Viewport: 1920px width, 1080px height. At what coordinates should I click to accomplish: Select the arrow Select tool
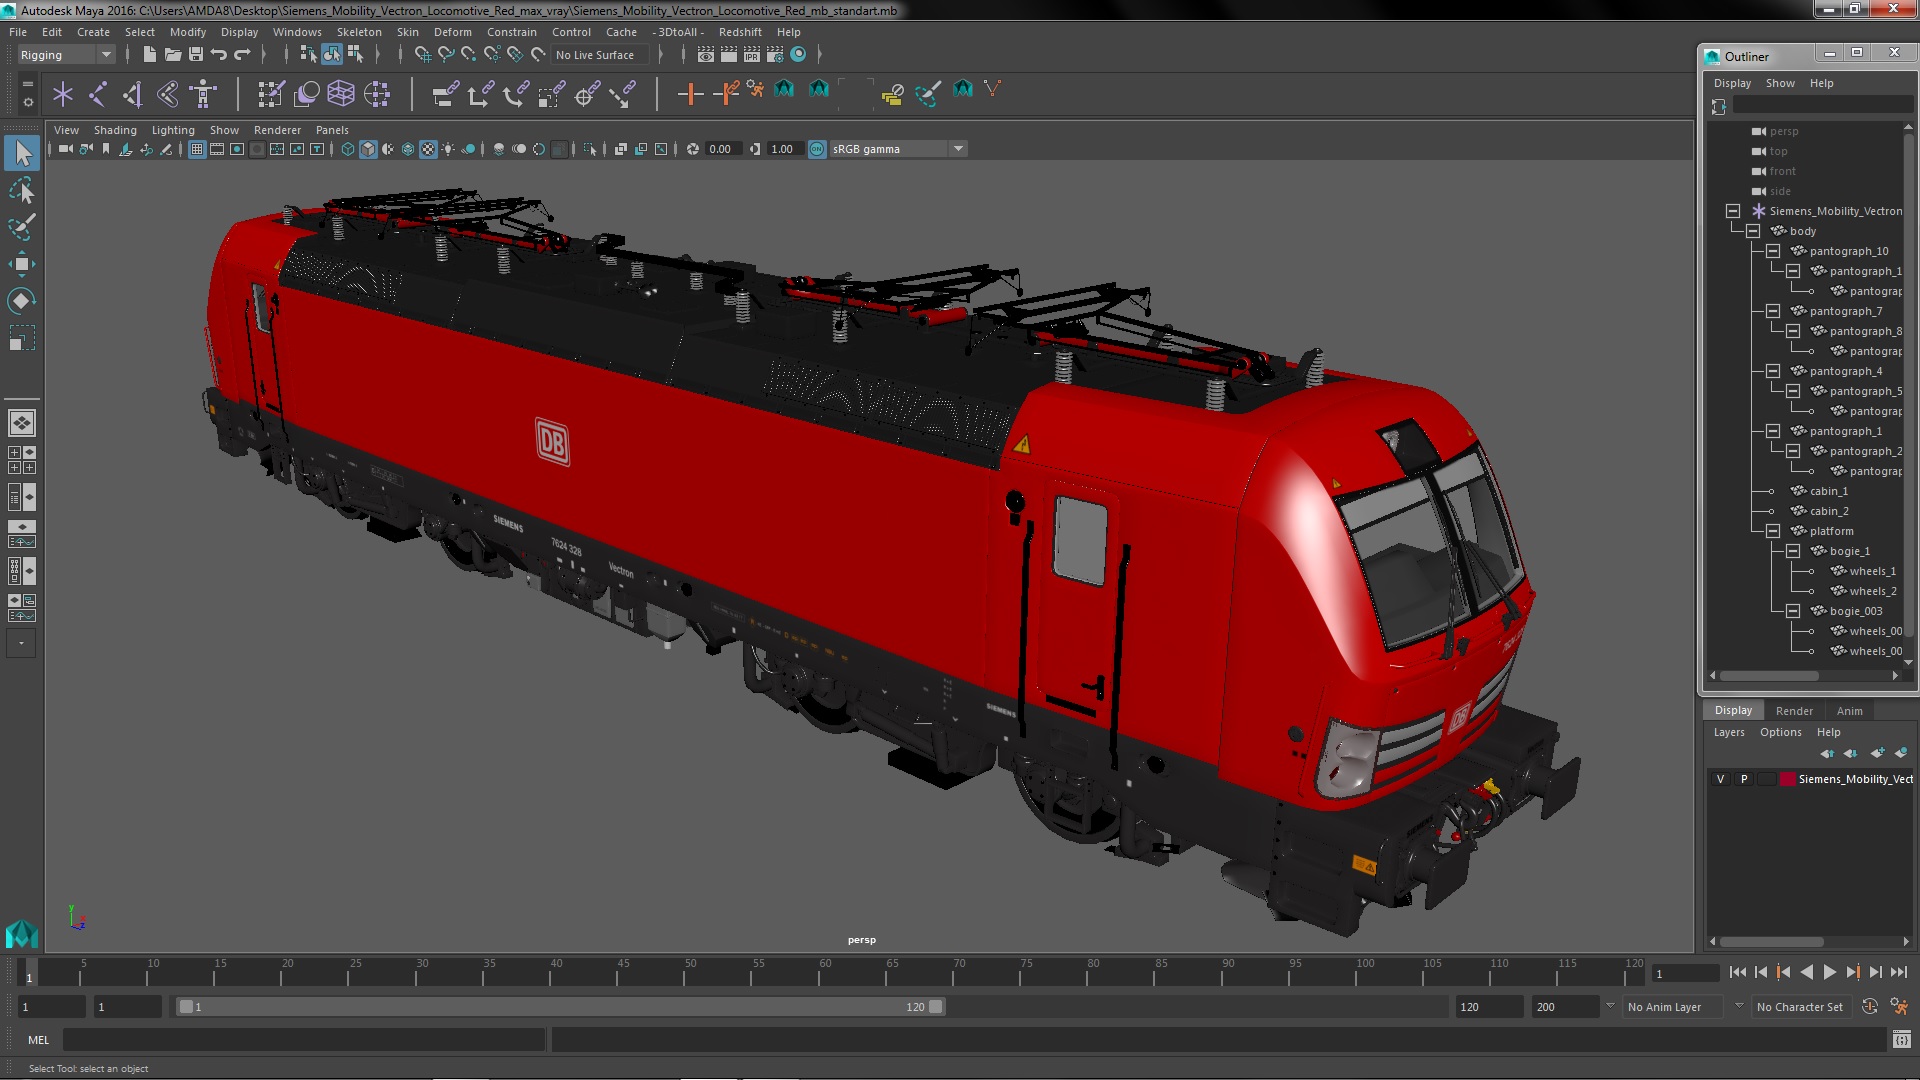pyautogui.click(x=22, y=153)
